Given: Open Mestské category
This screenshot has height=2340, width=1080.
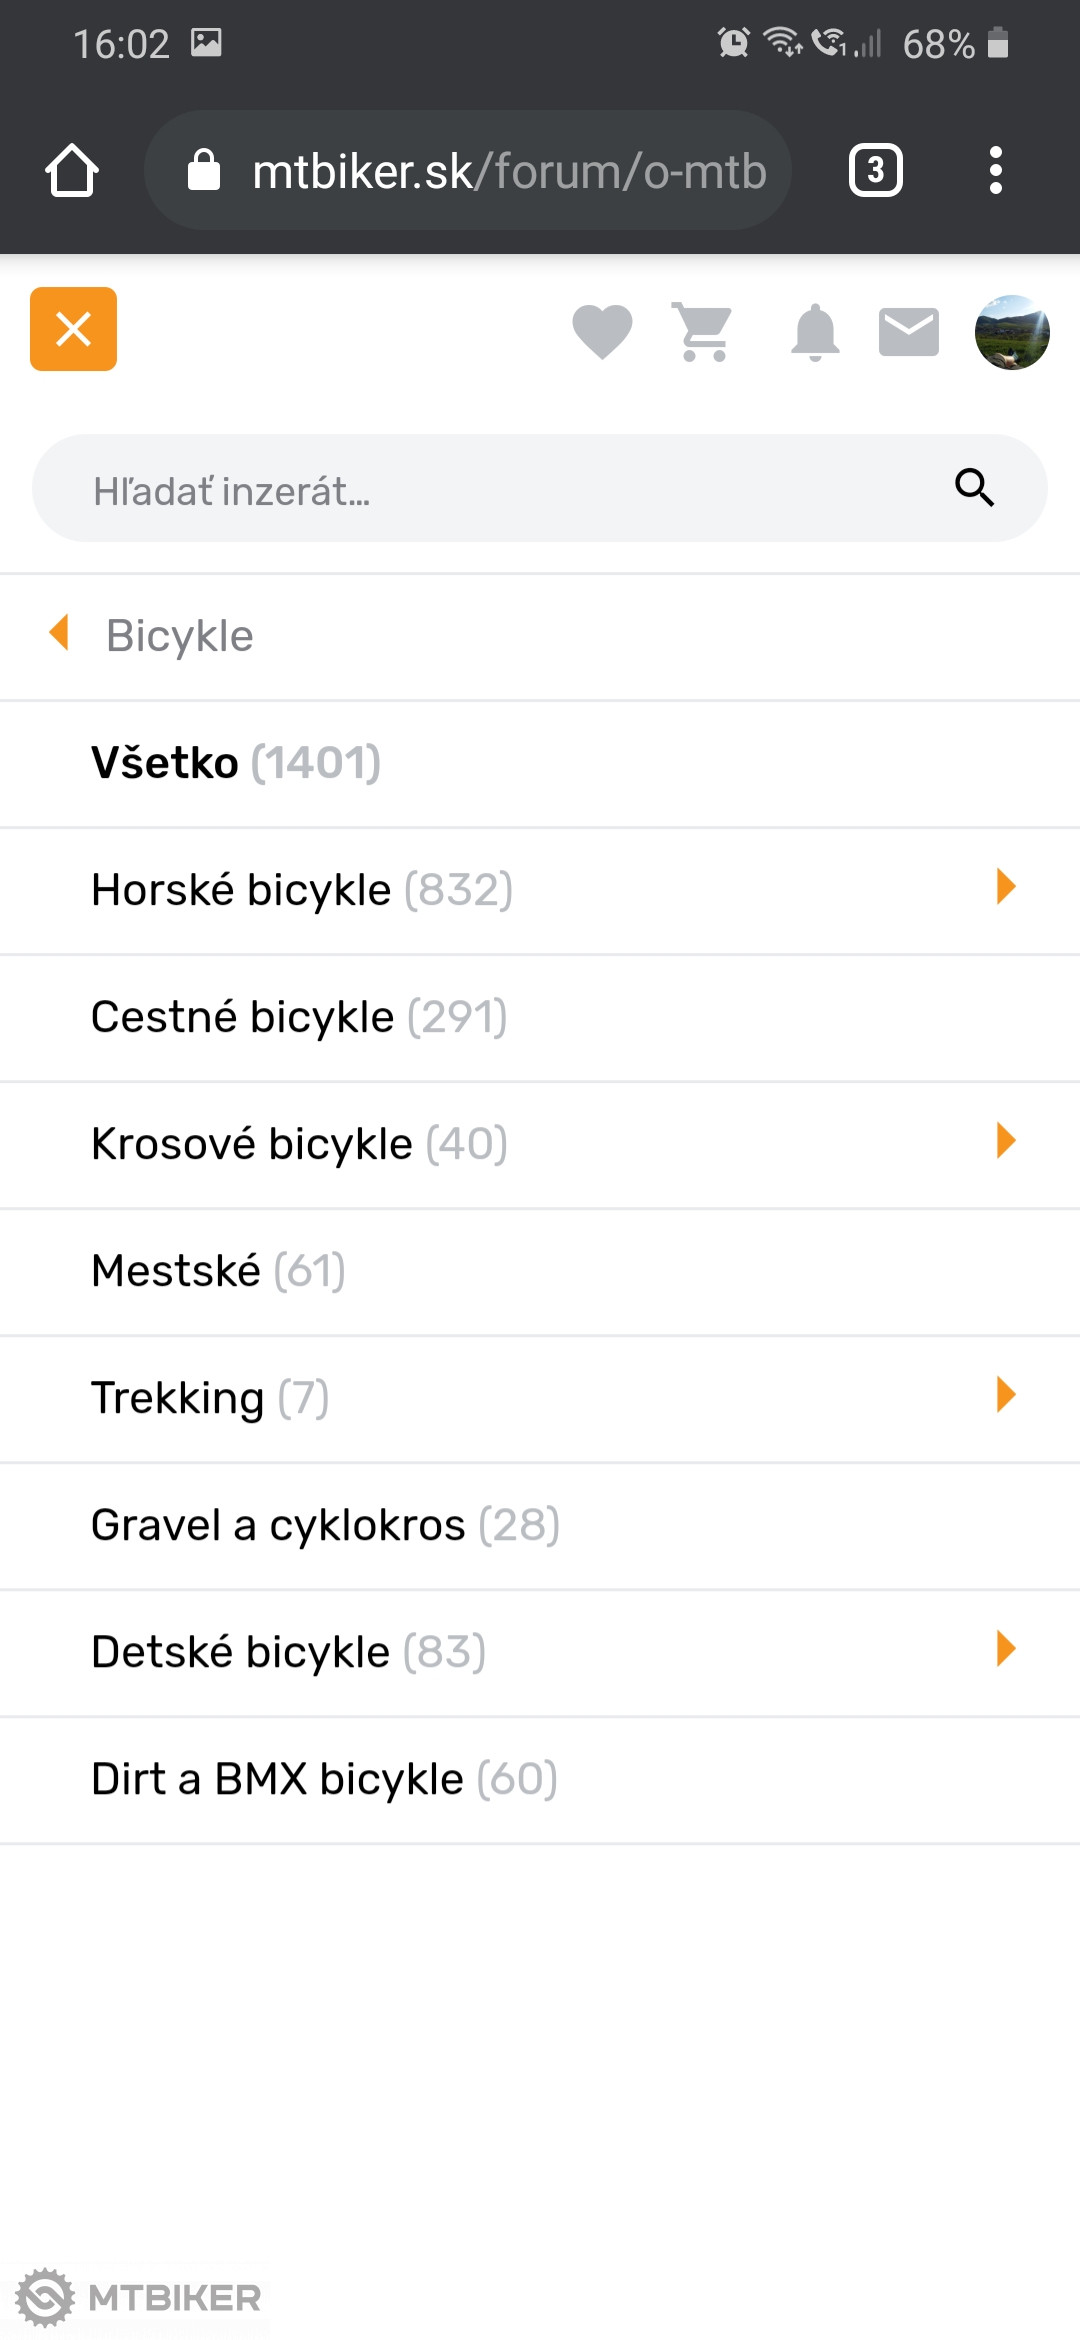Looking at the screenshot, I should pos(218,1271).
